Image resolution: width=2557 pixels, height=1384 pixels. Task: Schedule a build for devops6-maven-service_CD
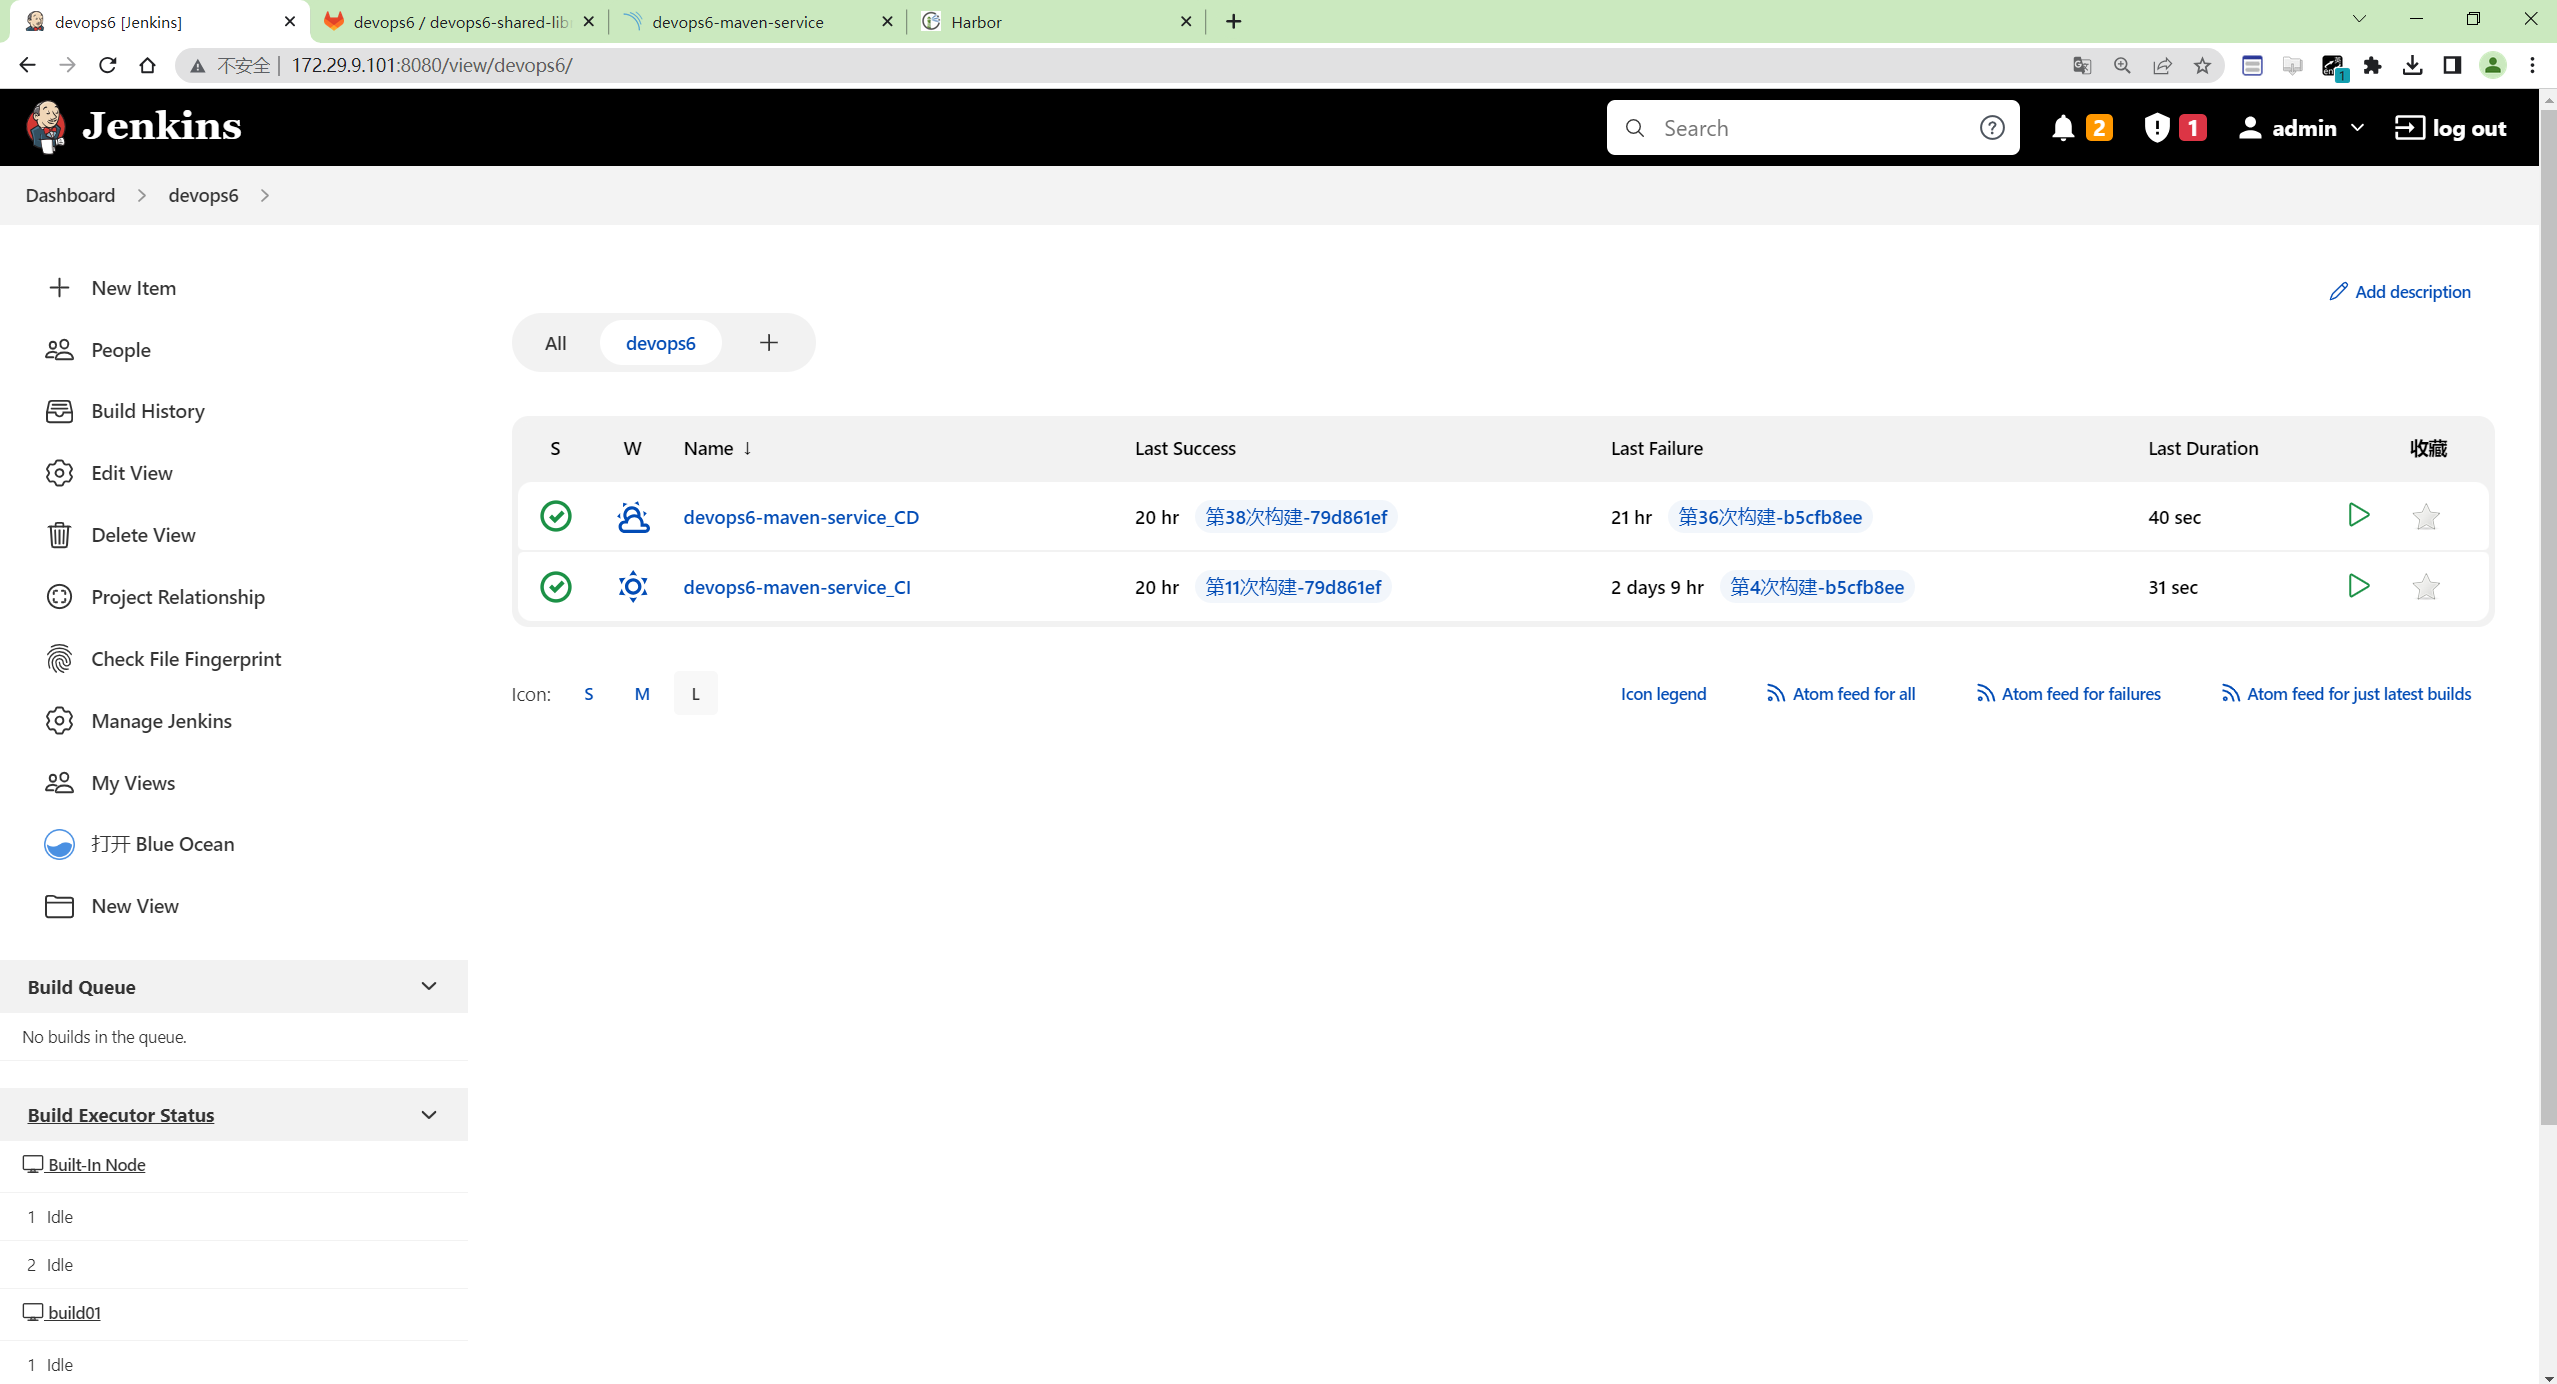(2358, 515)
